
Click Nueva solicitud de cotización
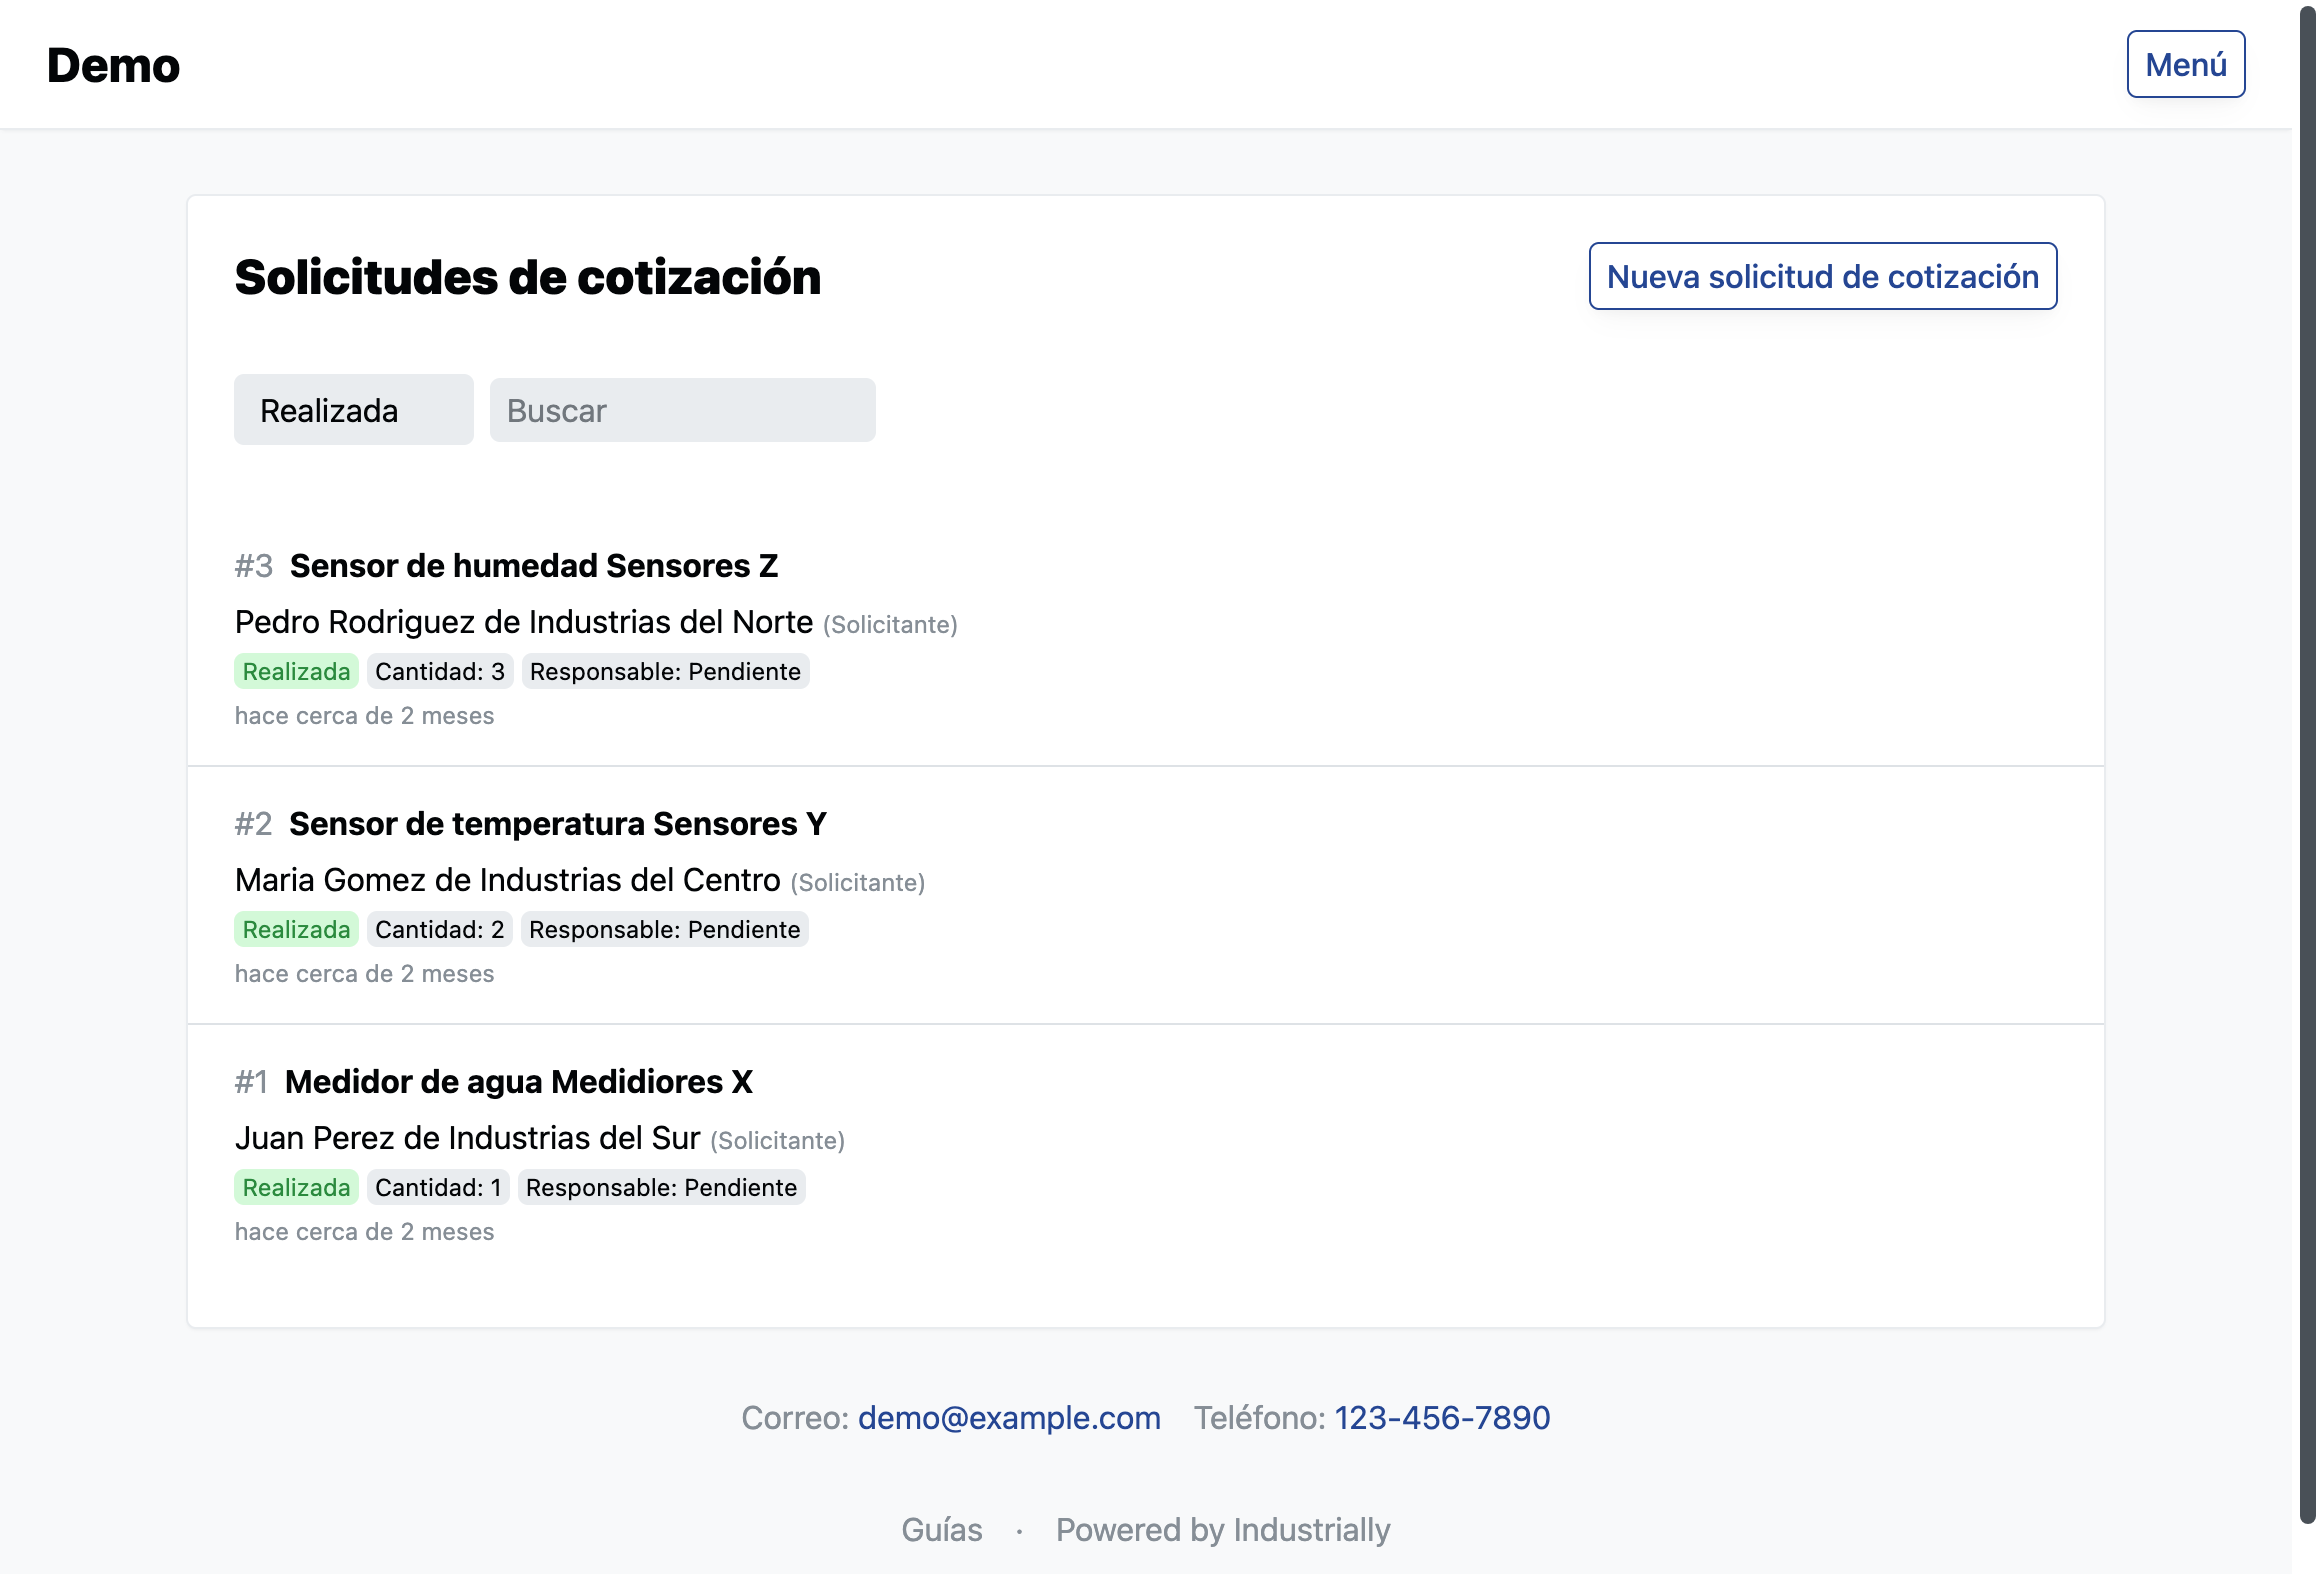click(x=1820, y=276)
